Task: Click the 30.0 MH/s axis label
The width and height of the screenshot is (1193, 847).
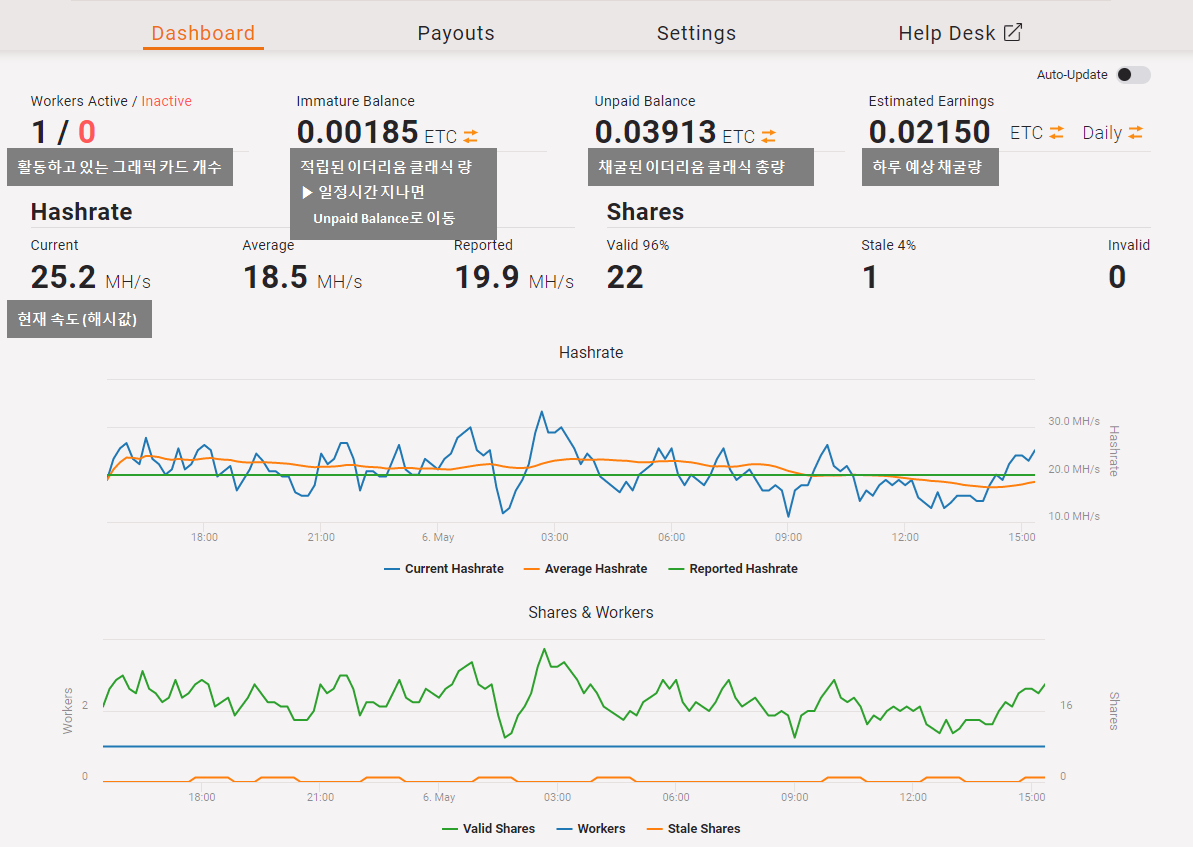Action: (x=1074, y=421)
